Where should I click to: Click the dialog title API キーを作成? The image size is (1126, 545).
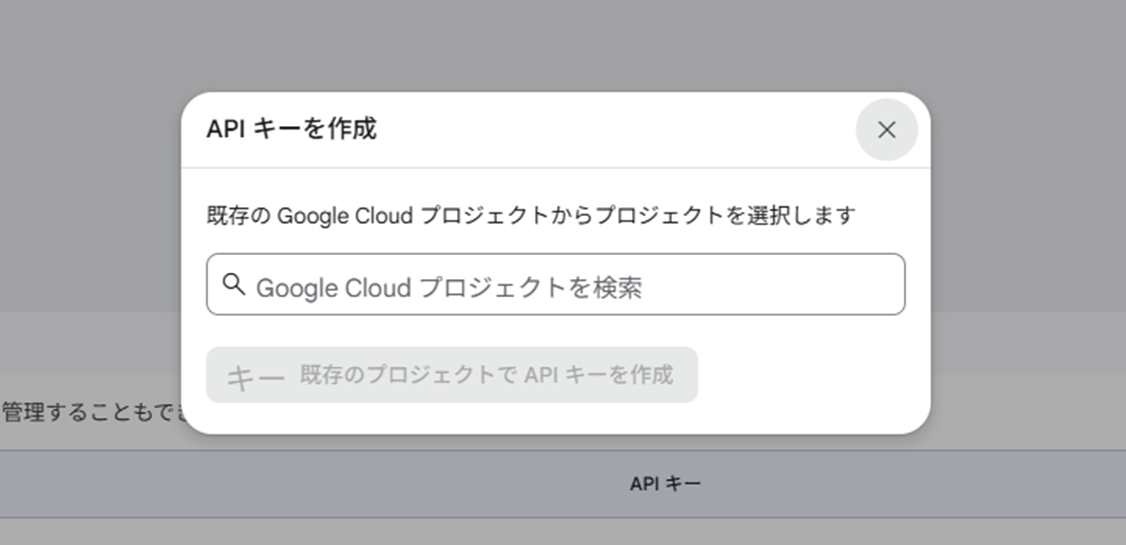tap(291, 129)
